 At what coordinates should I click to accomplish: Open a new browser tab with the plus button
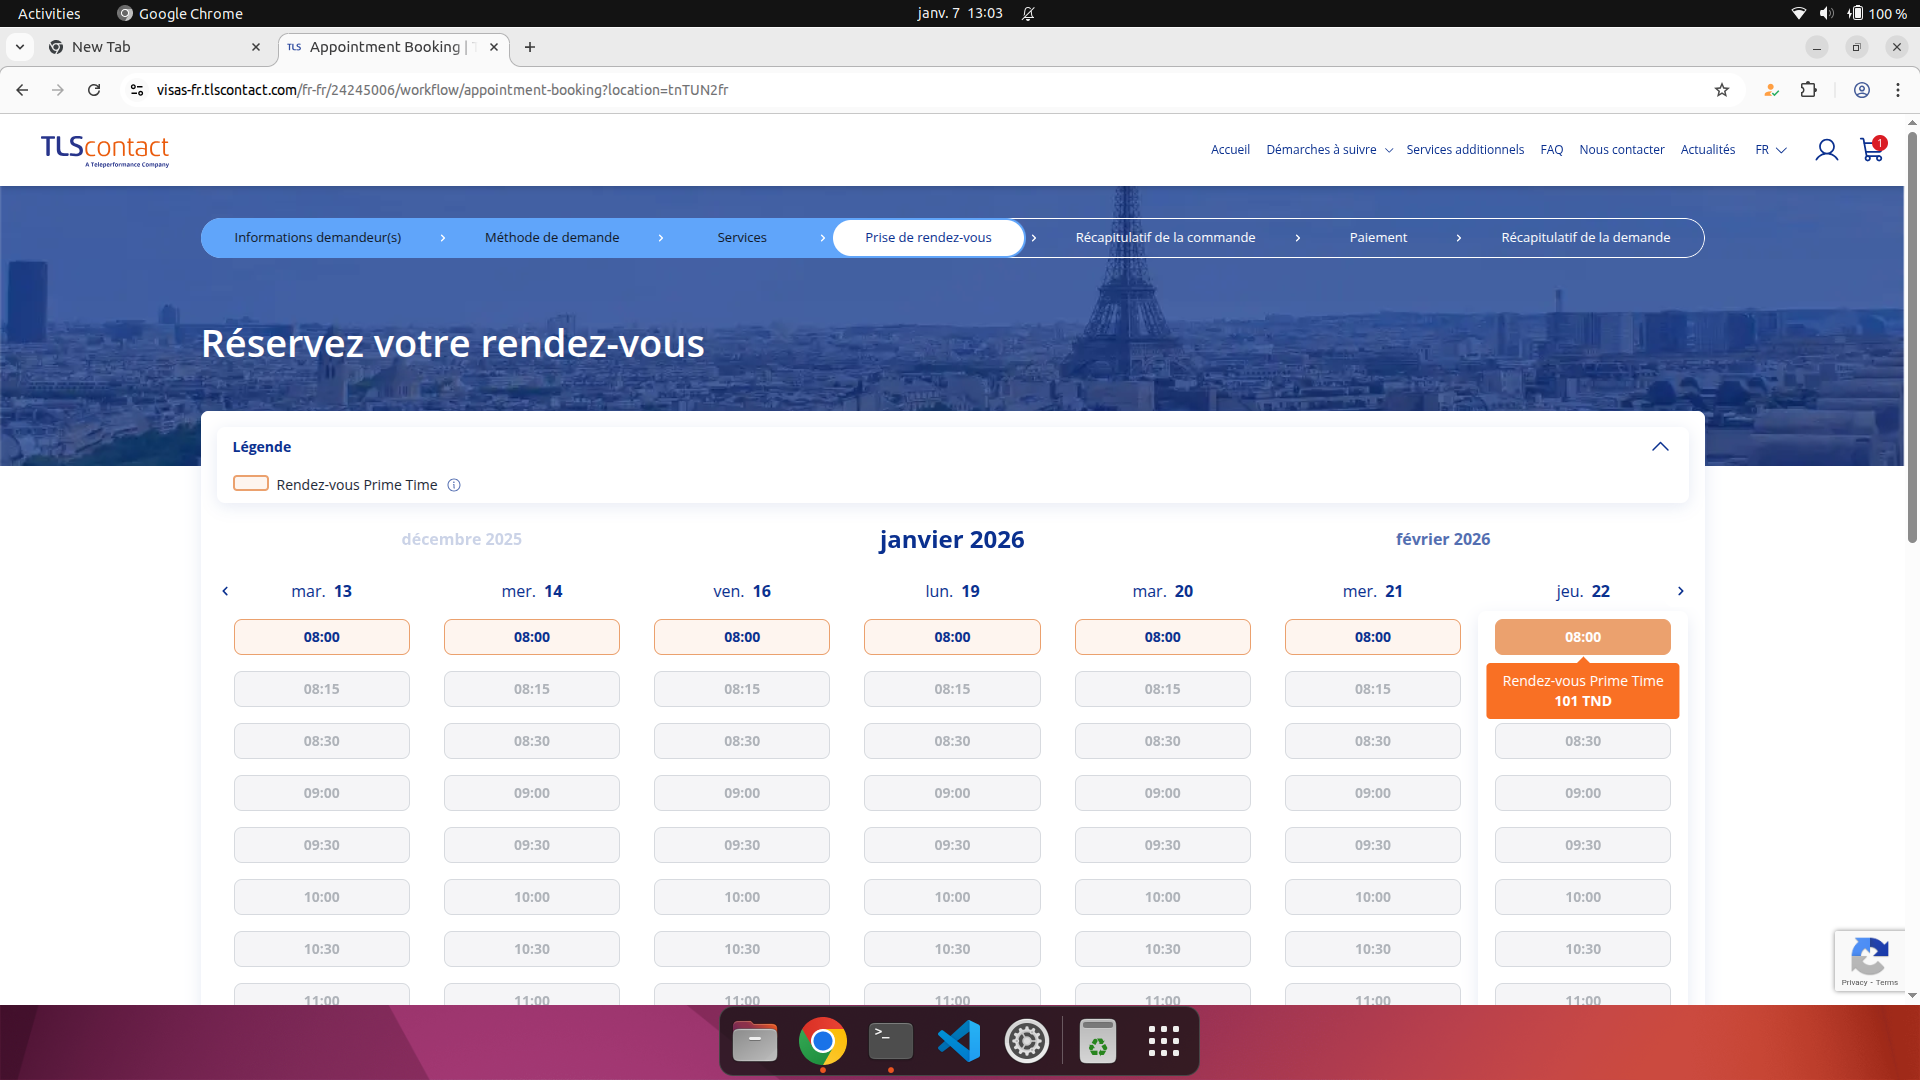coord(530,47)
